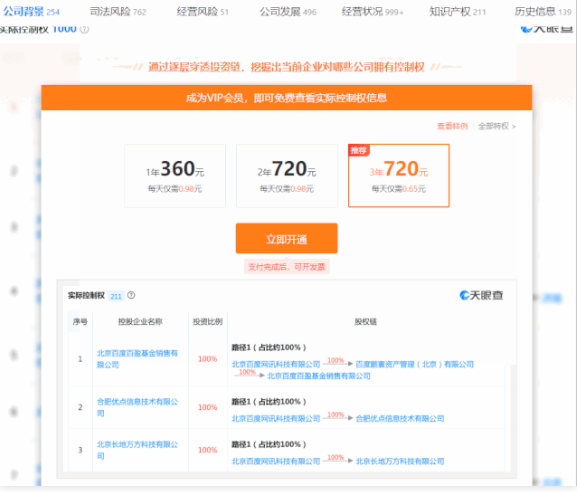Click the 支付完成后，可开发票 notice
Viewport: 577px width, 492px height.
tap(287, 267)
